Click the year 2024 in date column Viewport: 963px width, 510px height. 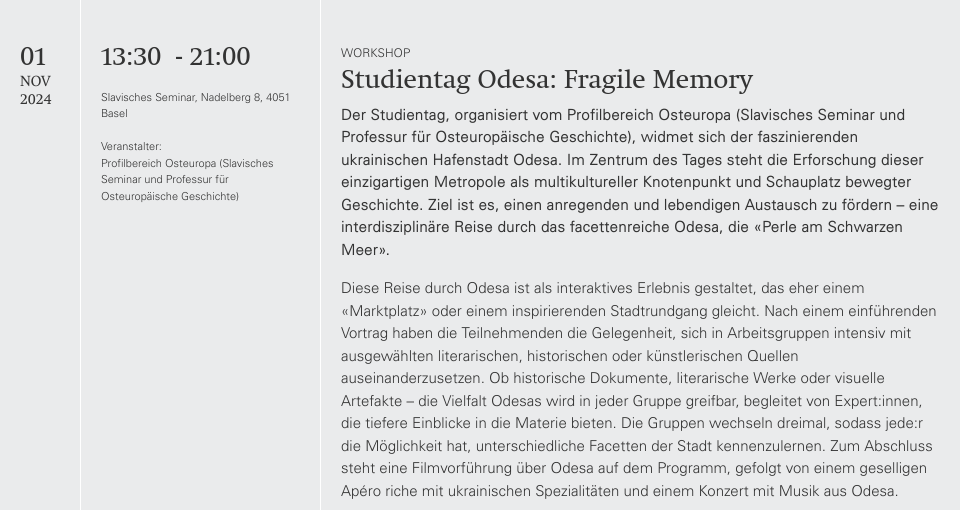click(35, 99)
